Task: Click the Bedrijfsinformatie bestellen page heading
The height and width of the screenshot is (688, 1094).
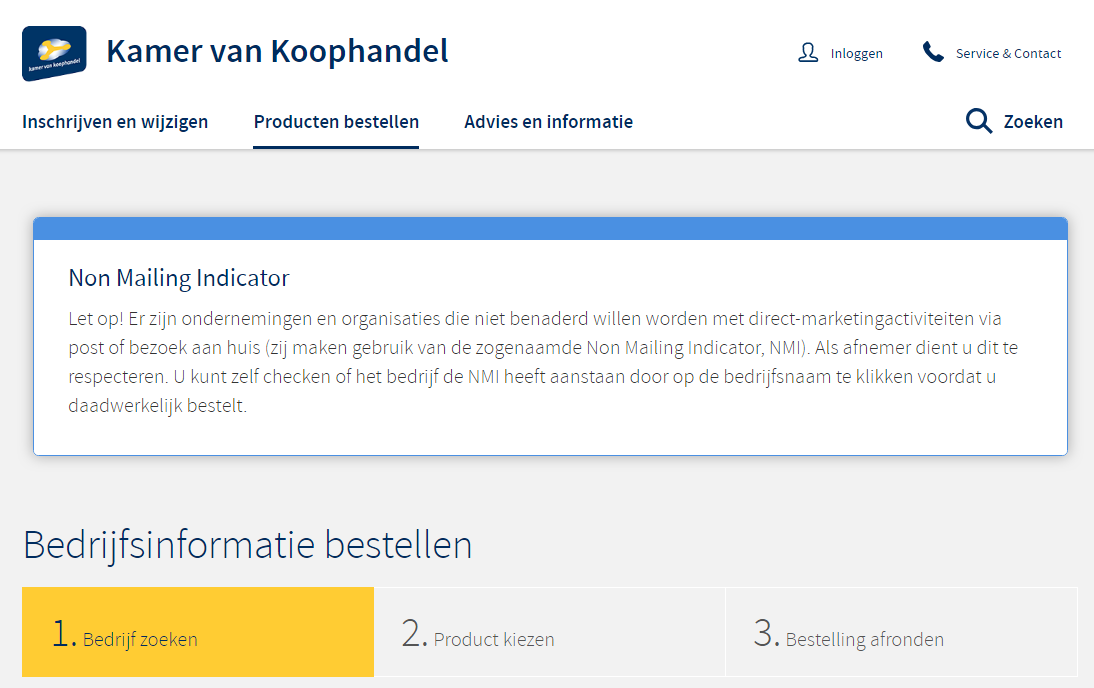Action: (x=247, y=546)
